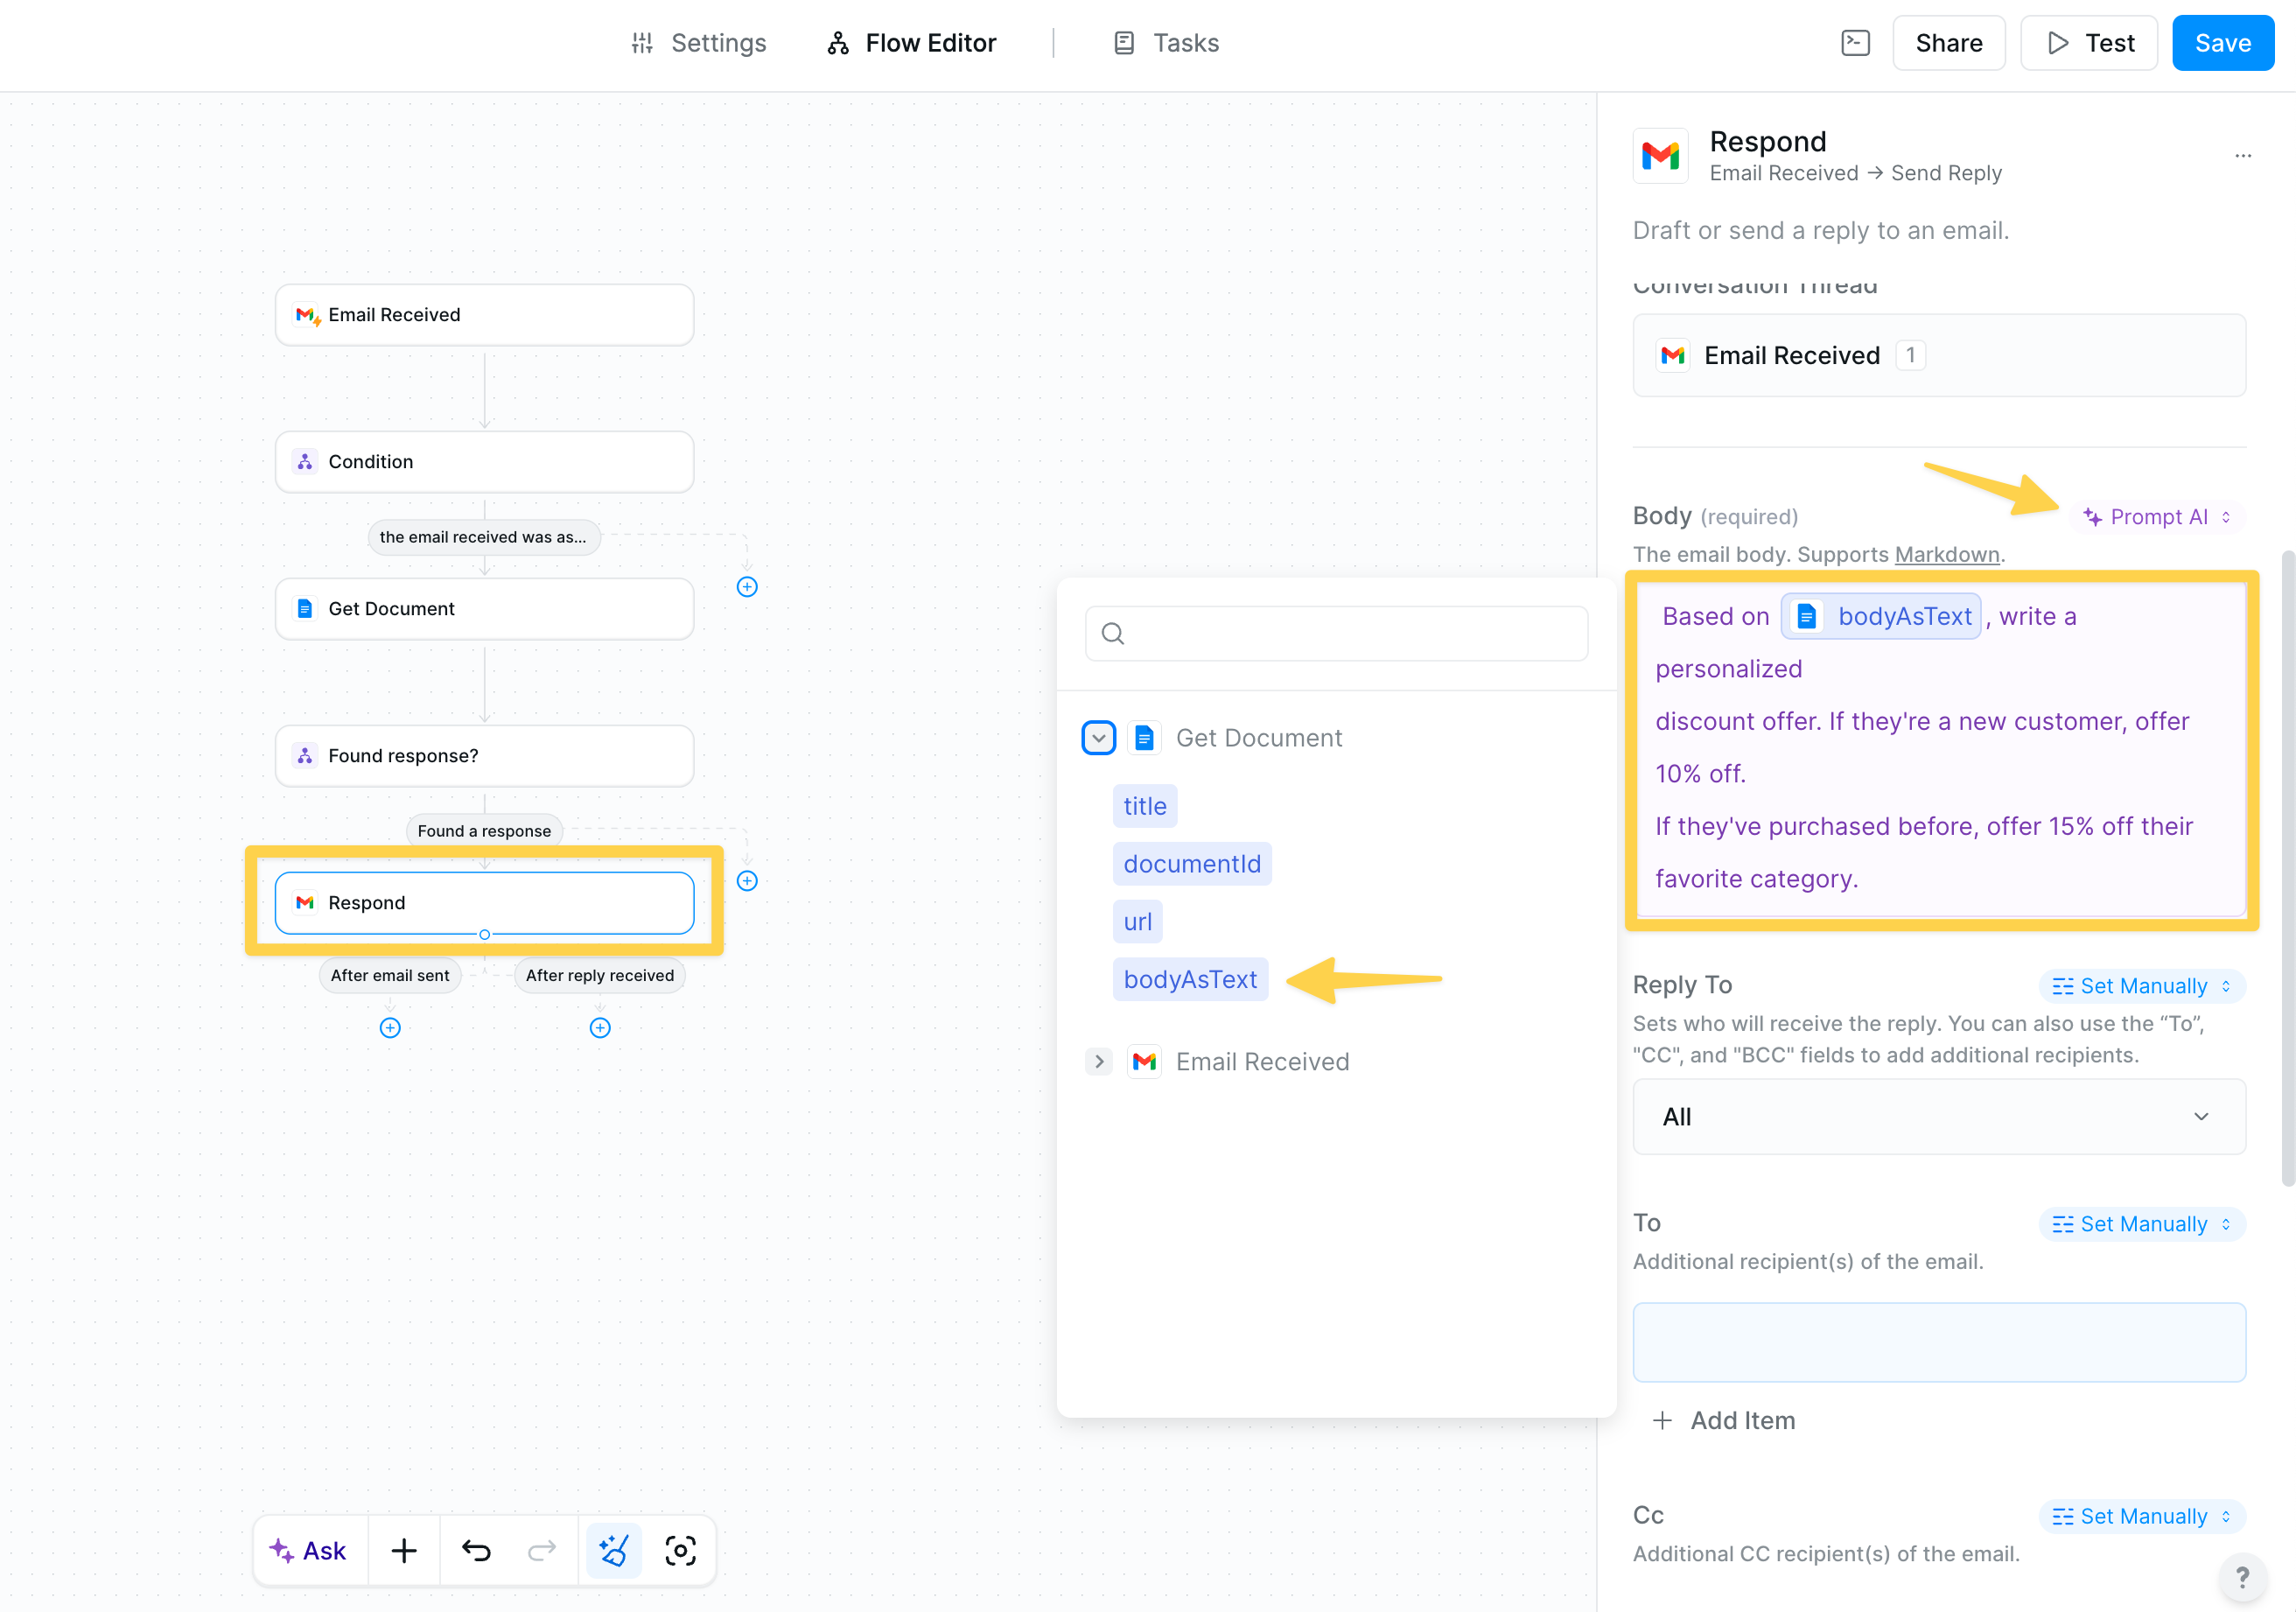This screenshot has height=1612, width=2296.
Task: Open the three-dot Respond options menu
Action: pos(2243,156)
